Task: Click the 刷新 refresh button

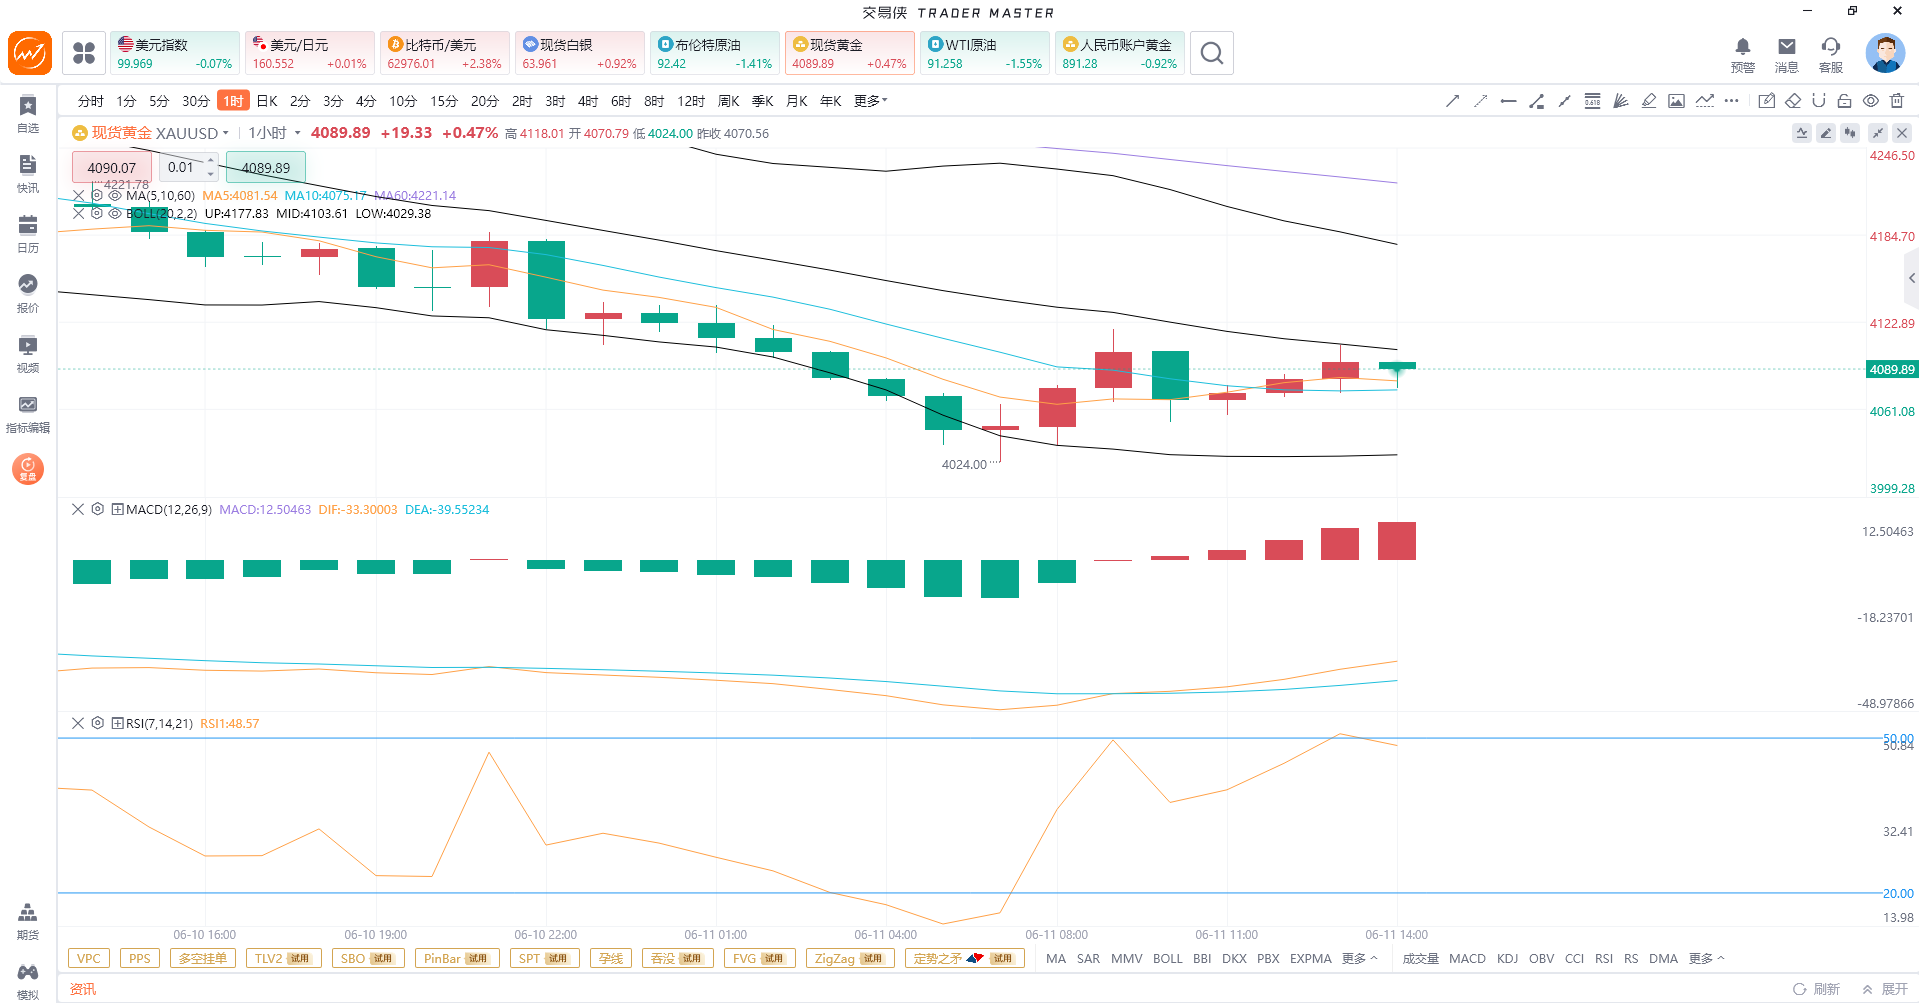Action: click(x=1817, y=989)
